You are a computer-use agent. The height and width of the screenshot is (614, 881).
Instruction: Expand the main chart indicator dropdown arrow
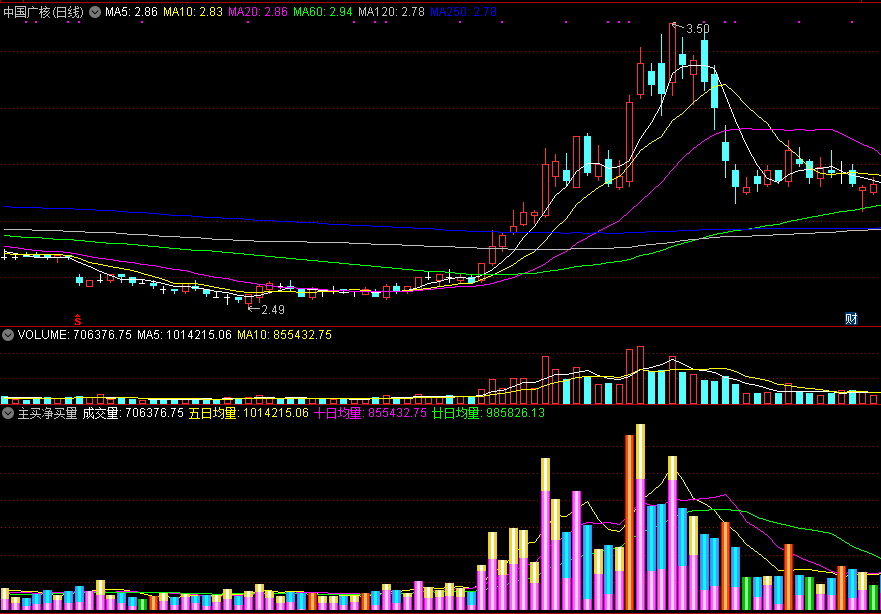click(95, 12)
